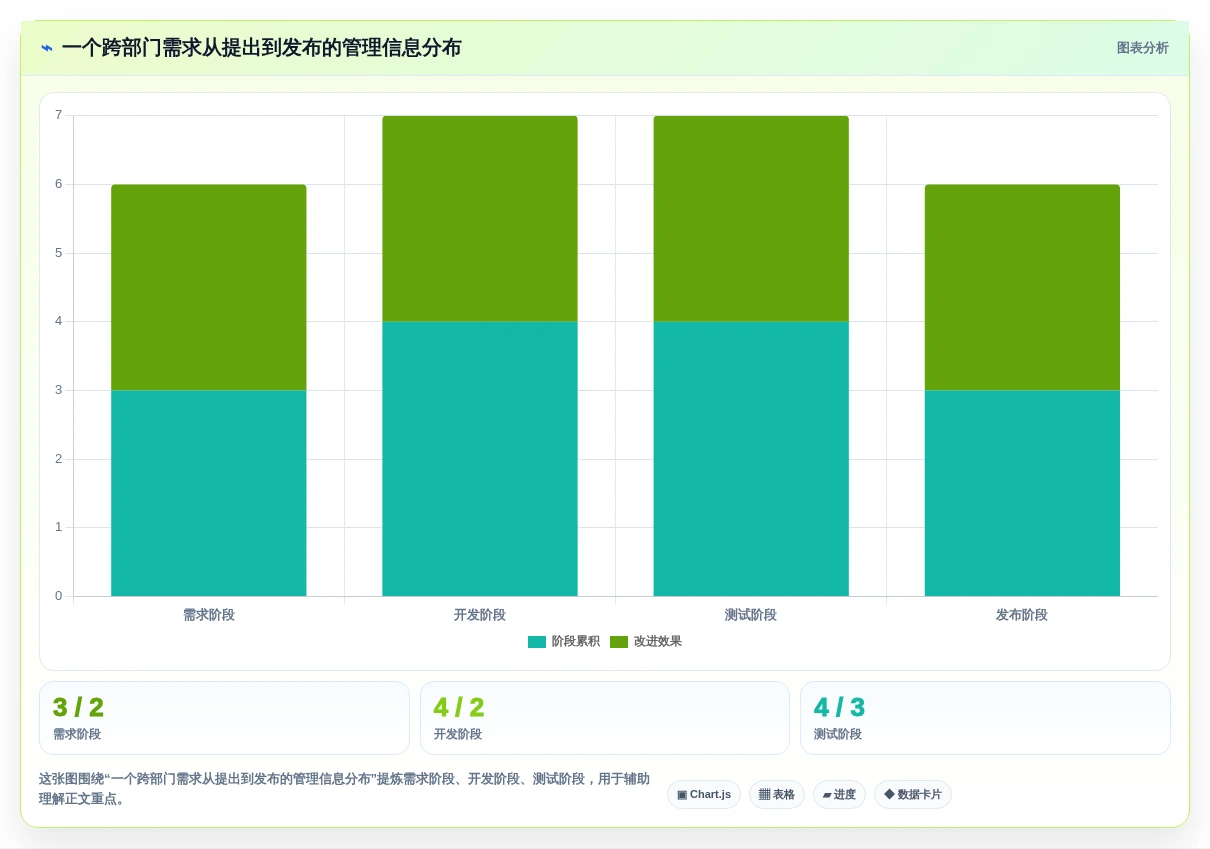Click the green bar segment for 发布阶段

(1022, 287)
